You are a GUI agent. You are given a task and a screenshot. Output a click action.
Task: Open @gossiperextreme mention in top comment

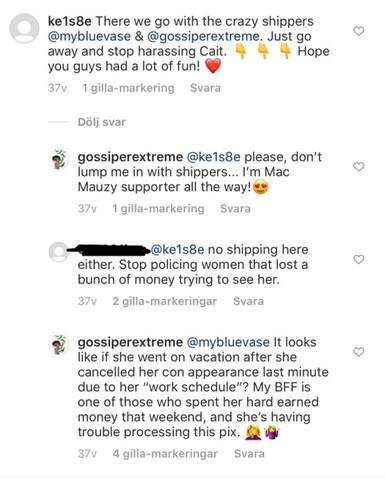click(x=203, y=36)
